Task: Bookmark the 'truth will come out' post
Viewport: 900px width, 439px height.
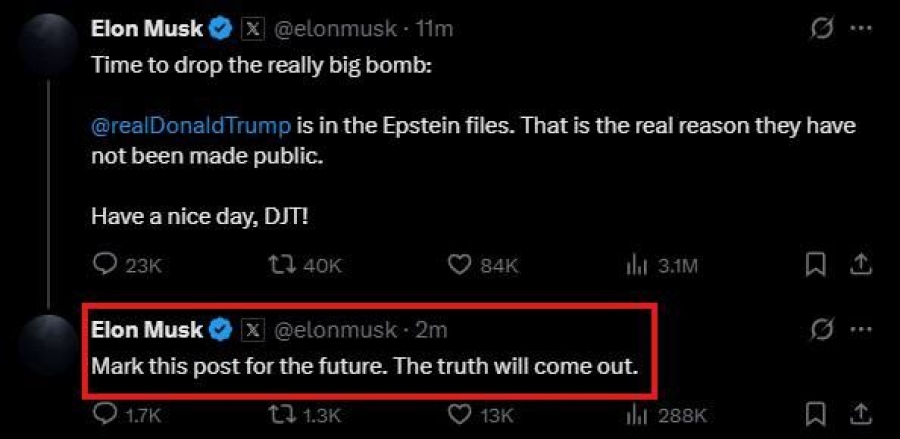Action: (816, 415)
